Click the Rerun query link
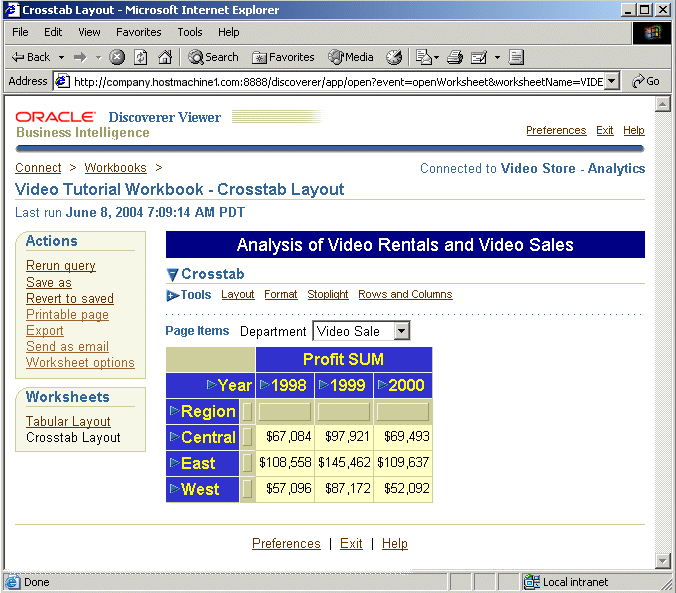 point(61,266)
